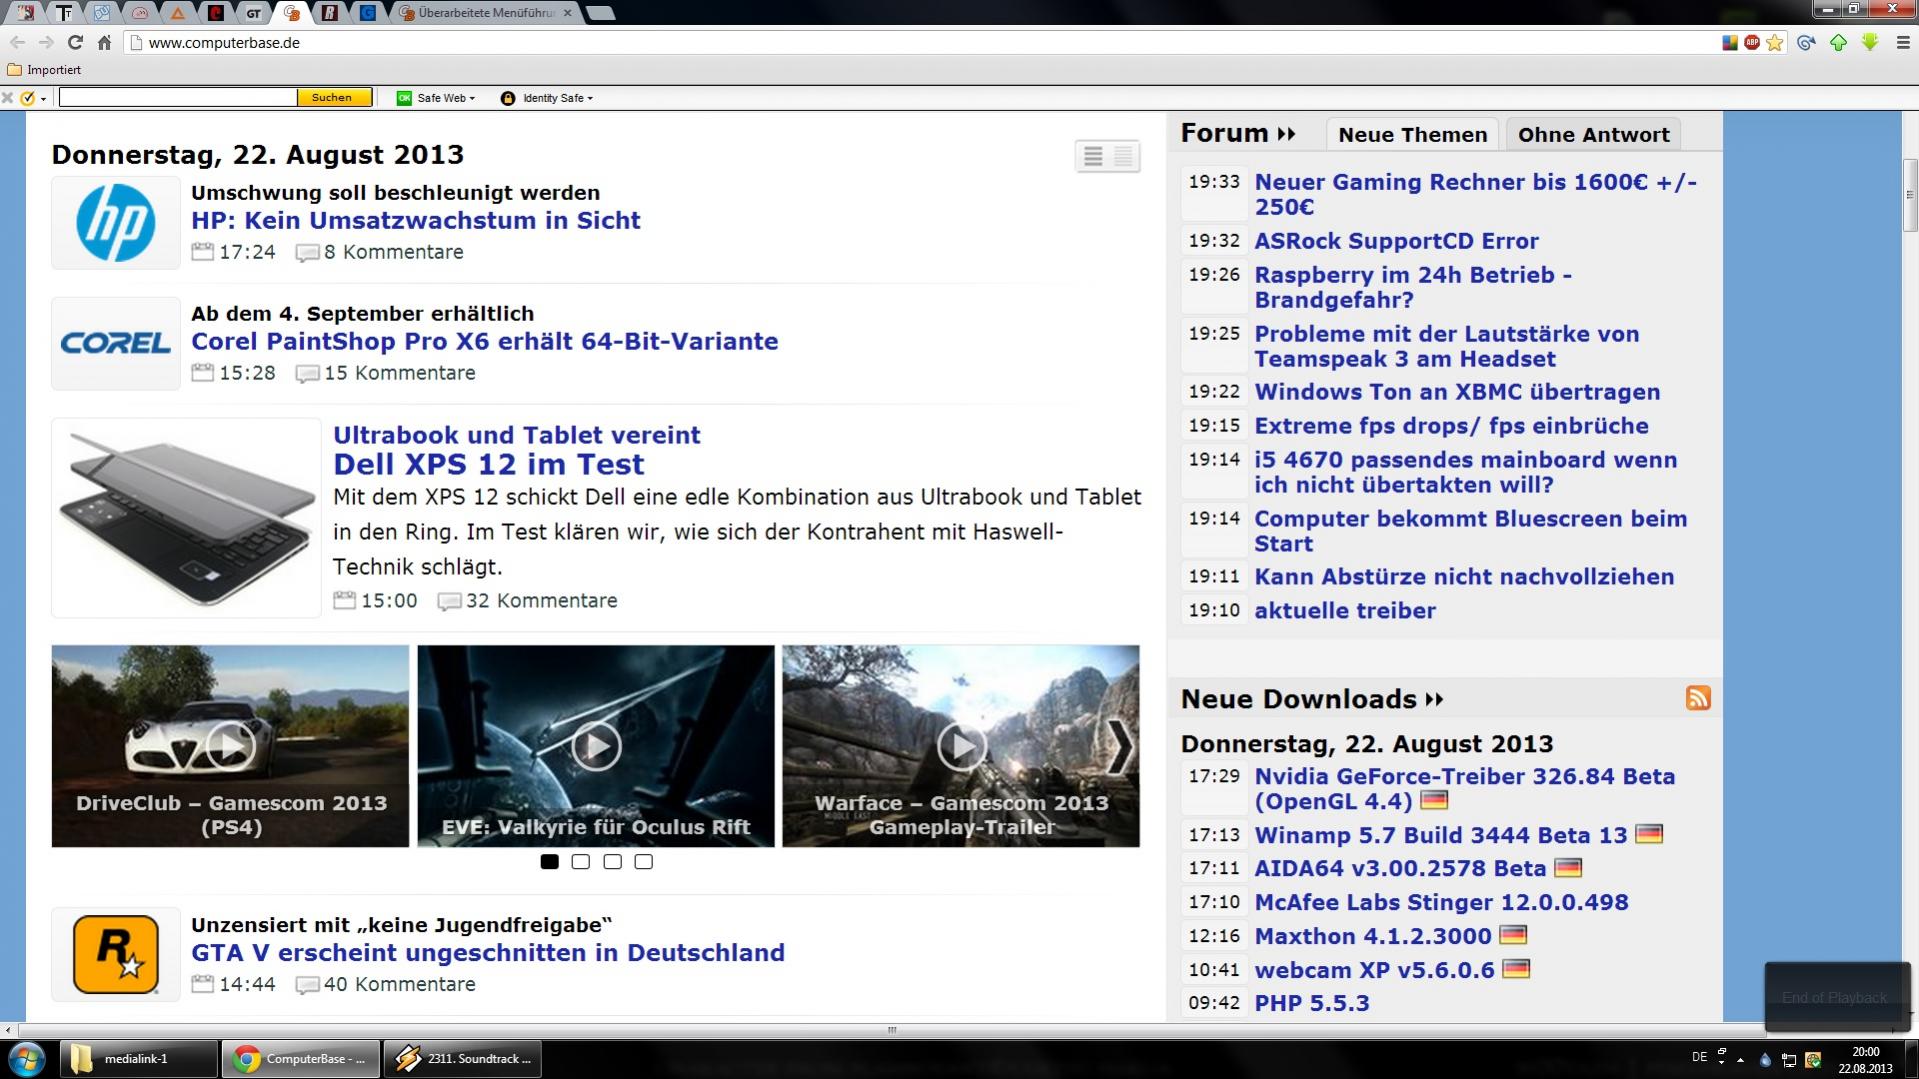Viewport: 1919px width, 1079px height.
Task: Play the DriveClub Gamescom 2013 video
Action: pyautogui.click(x=230, y=746)
